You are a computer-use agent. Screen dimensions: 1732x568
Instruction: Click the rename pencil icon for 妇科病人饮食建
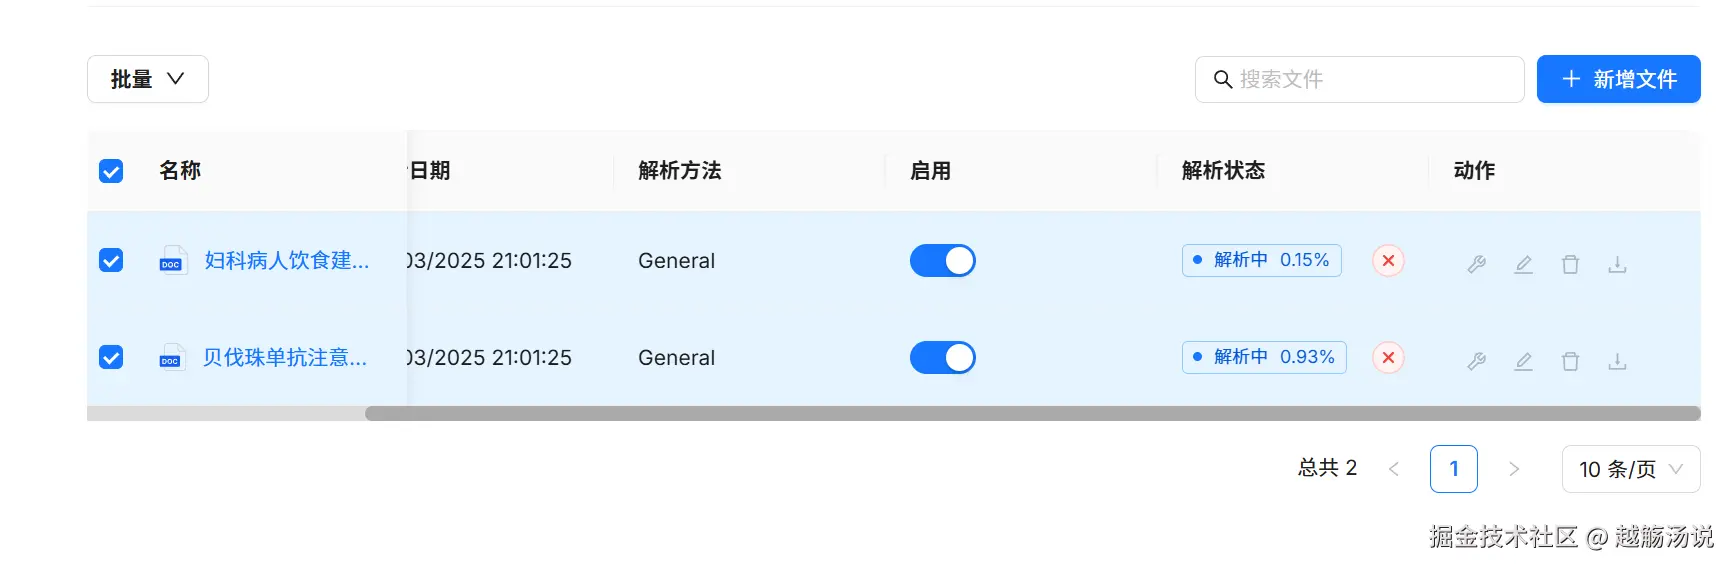tap(1523, 264)
